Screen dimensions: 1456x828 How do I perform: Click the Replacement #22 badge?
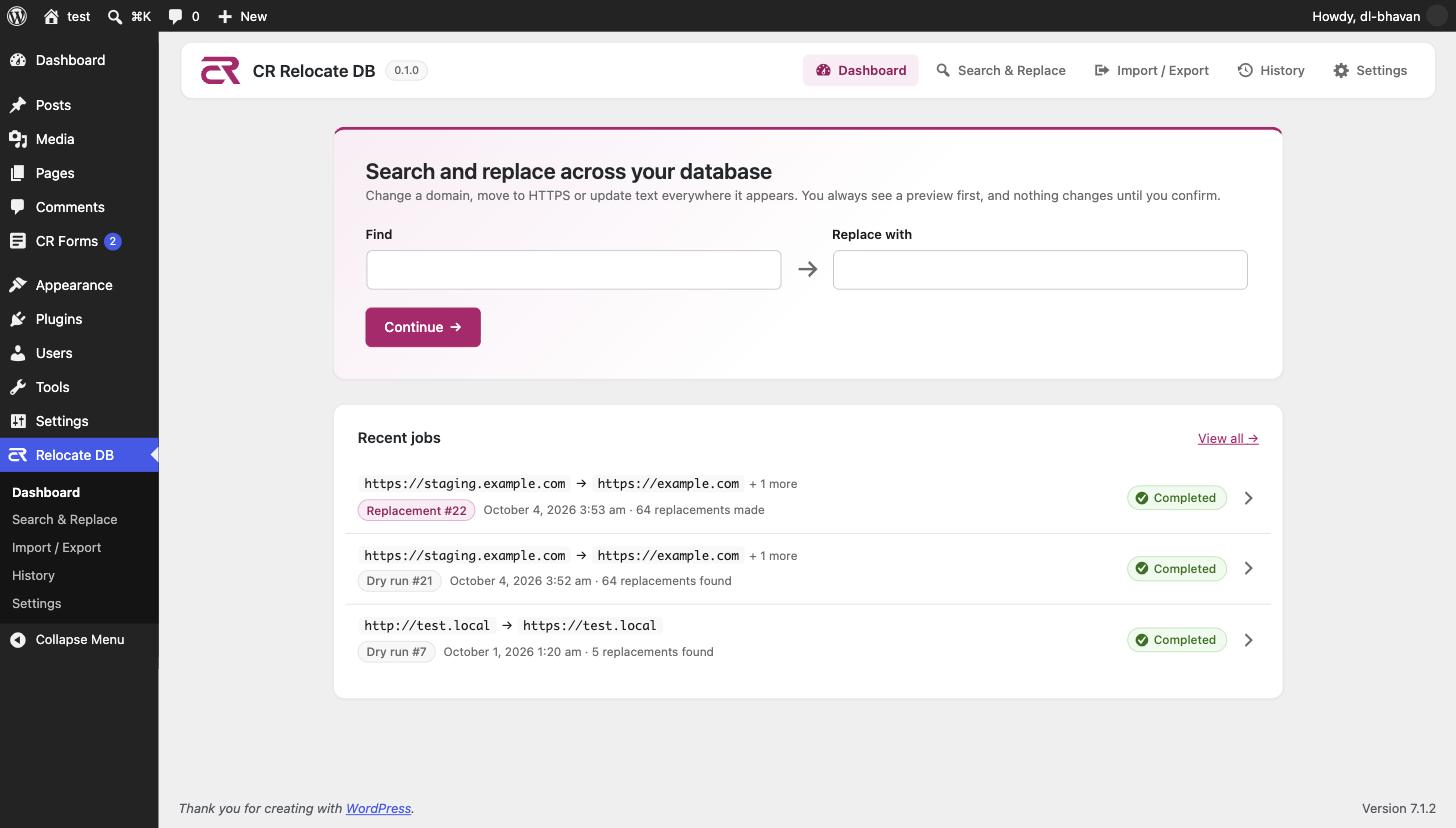(x=416, y=510)
